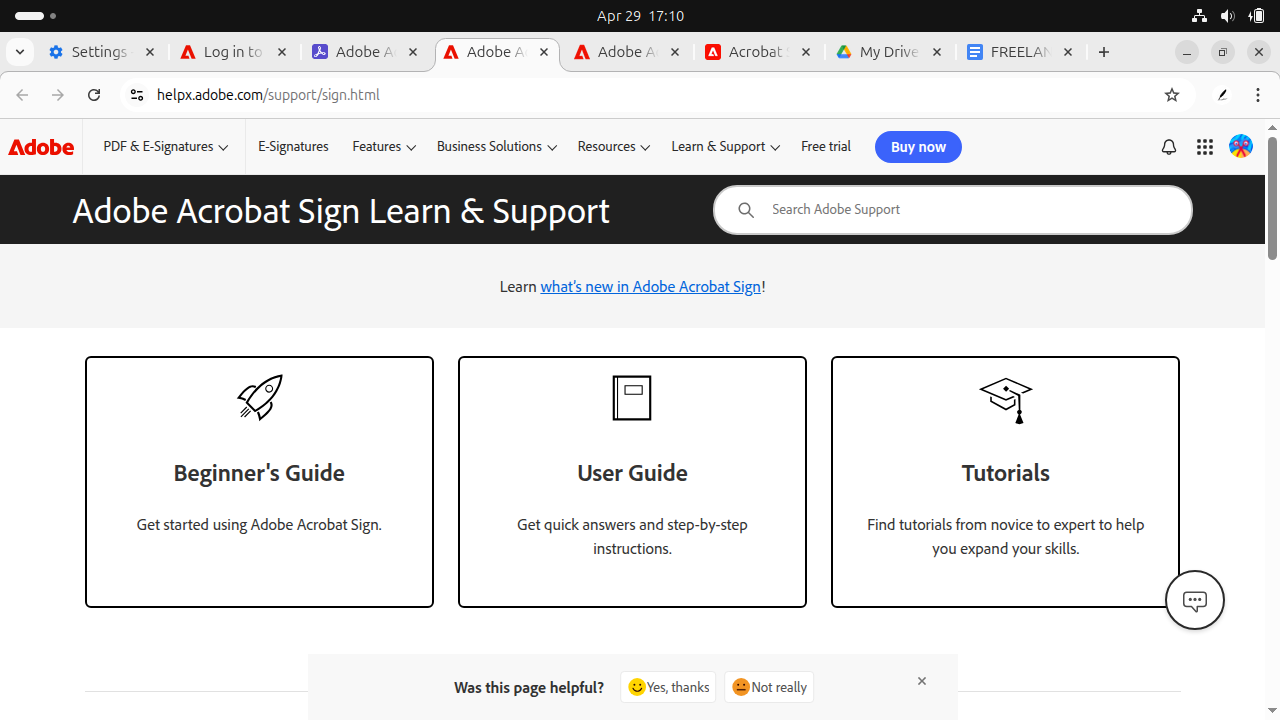Open the Adobe apps grid icon
The height and width of the screenshot is (720, 1280).
(1205, 147)
